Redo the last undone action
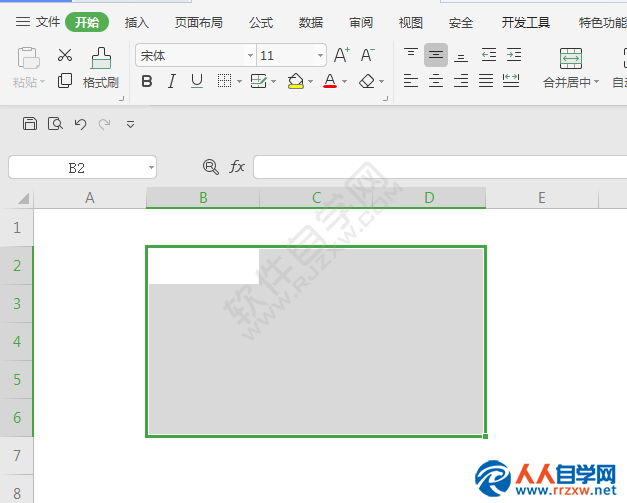Viewport: 627px width, 503px height. pyautogui.click(x=105, y=124)
